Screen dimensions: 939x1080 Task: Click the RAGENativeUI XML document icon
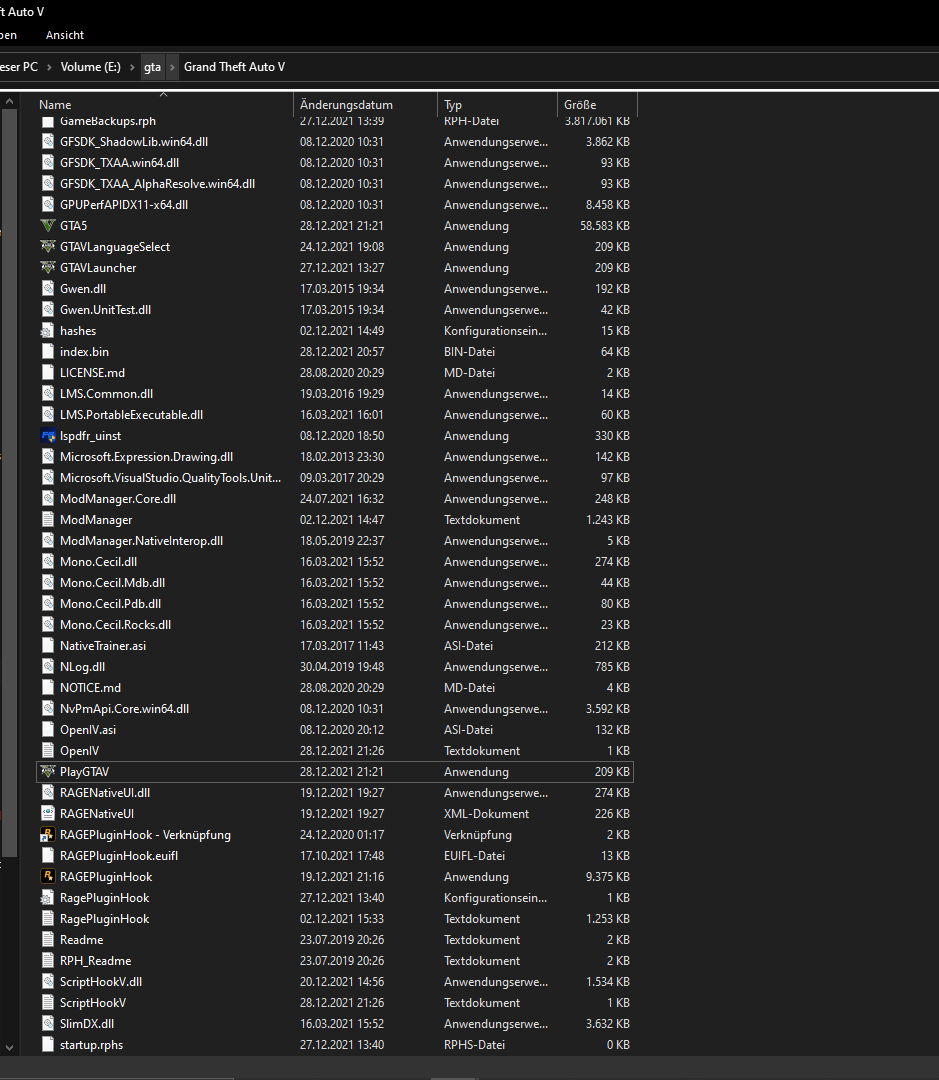tap(48, 813)
